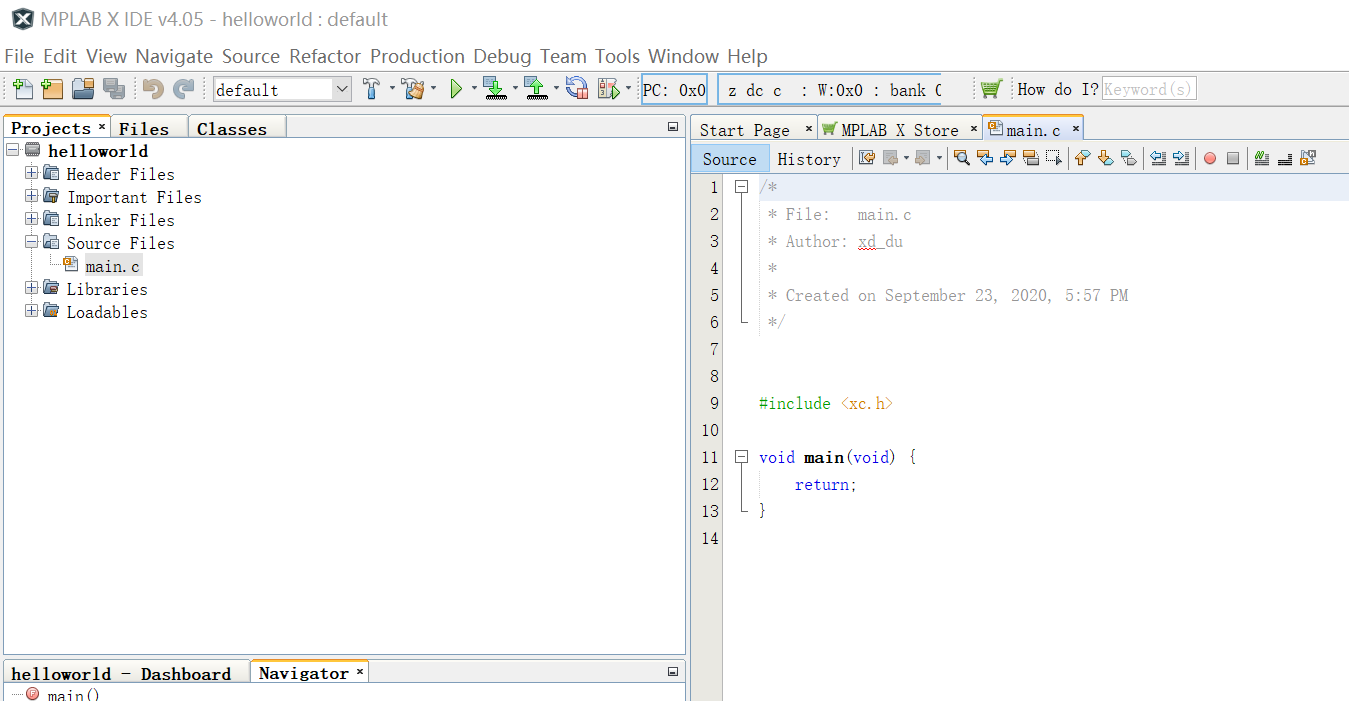
Task: Open dropdown beside Make and Program Device
Action: pos(515,89)
